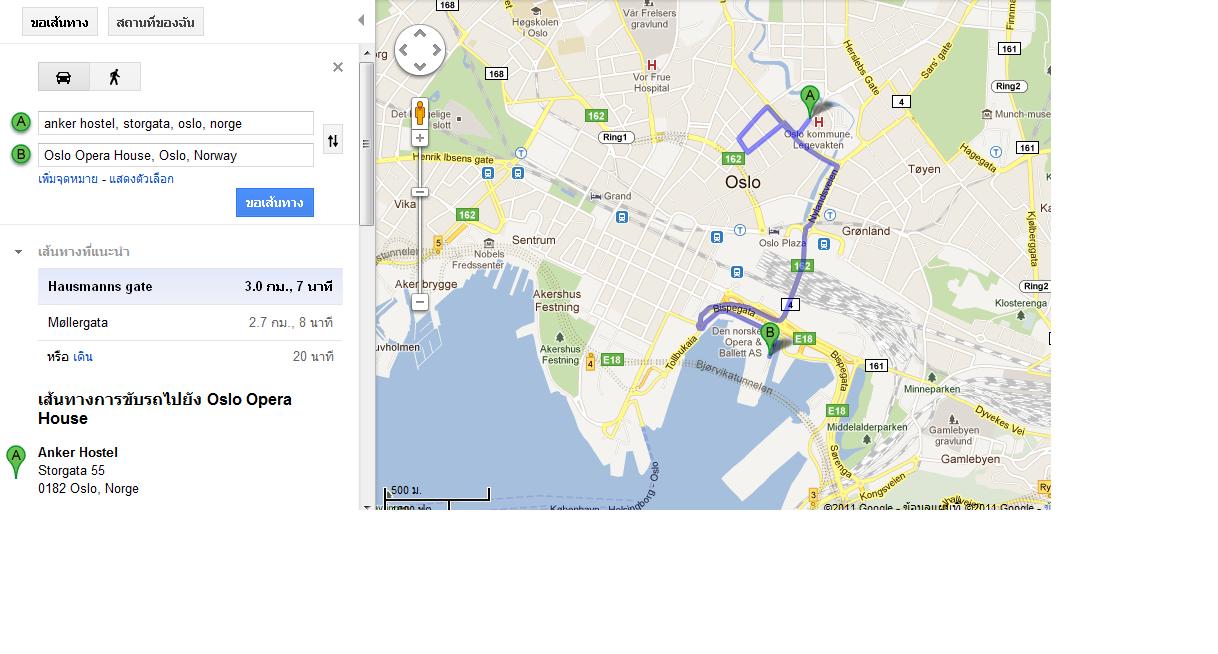Click the blue ขอเส้นทาง button
1218x654 pixels.
point(275,202)
